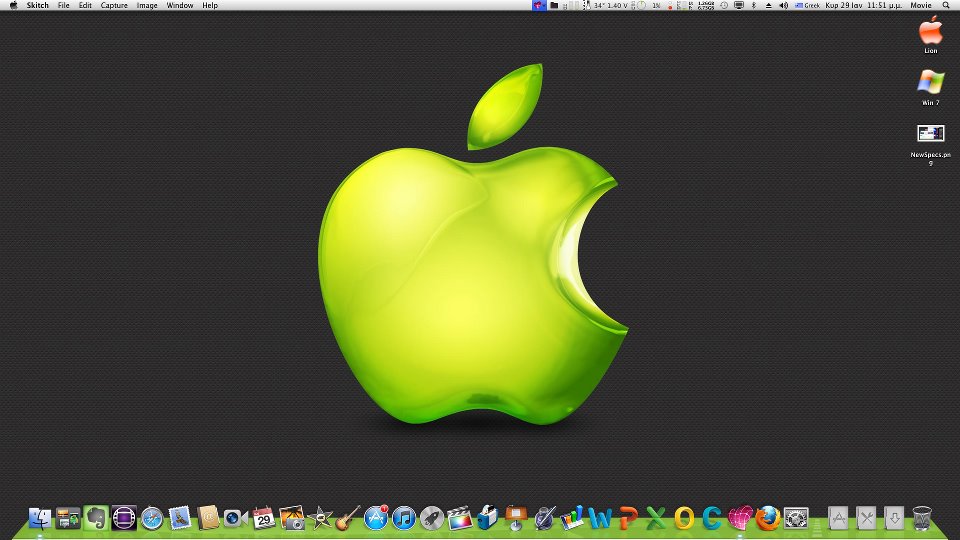Launch Evernote from the dock
960x540 pixels.
96,519
